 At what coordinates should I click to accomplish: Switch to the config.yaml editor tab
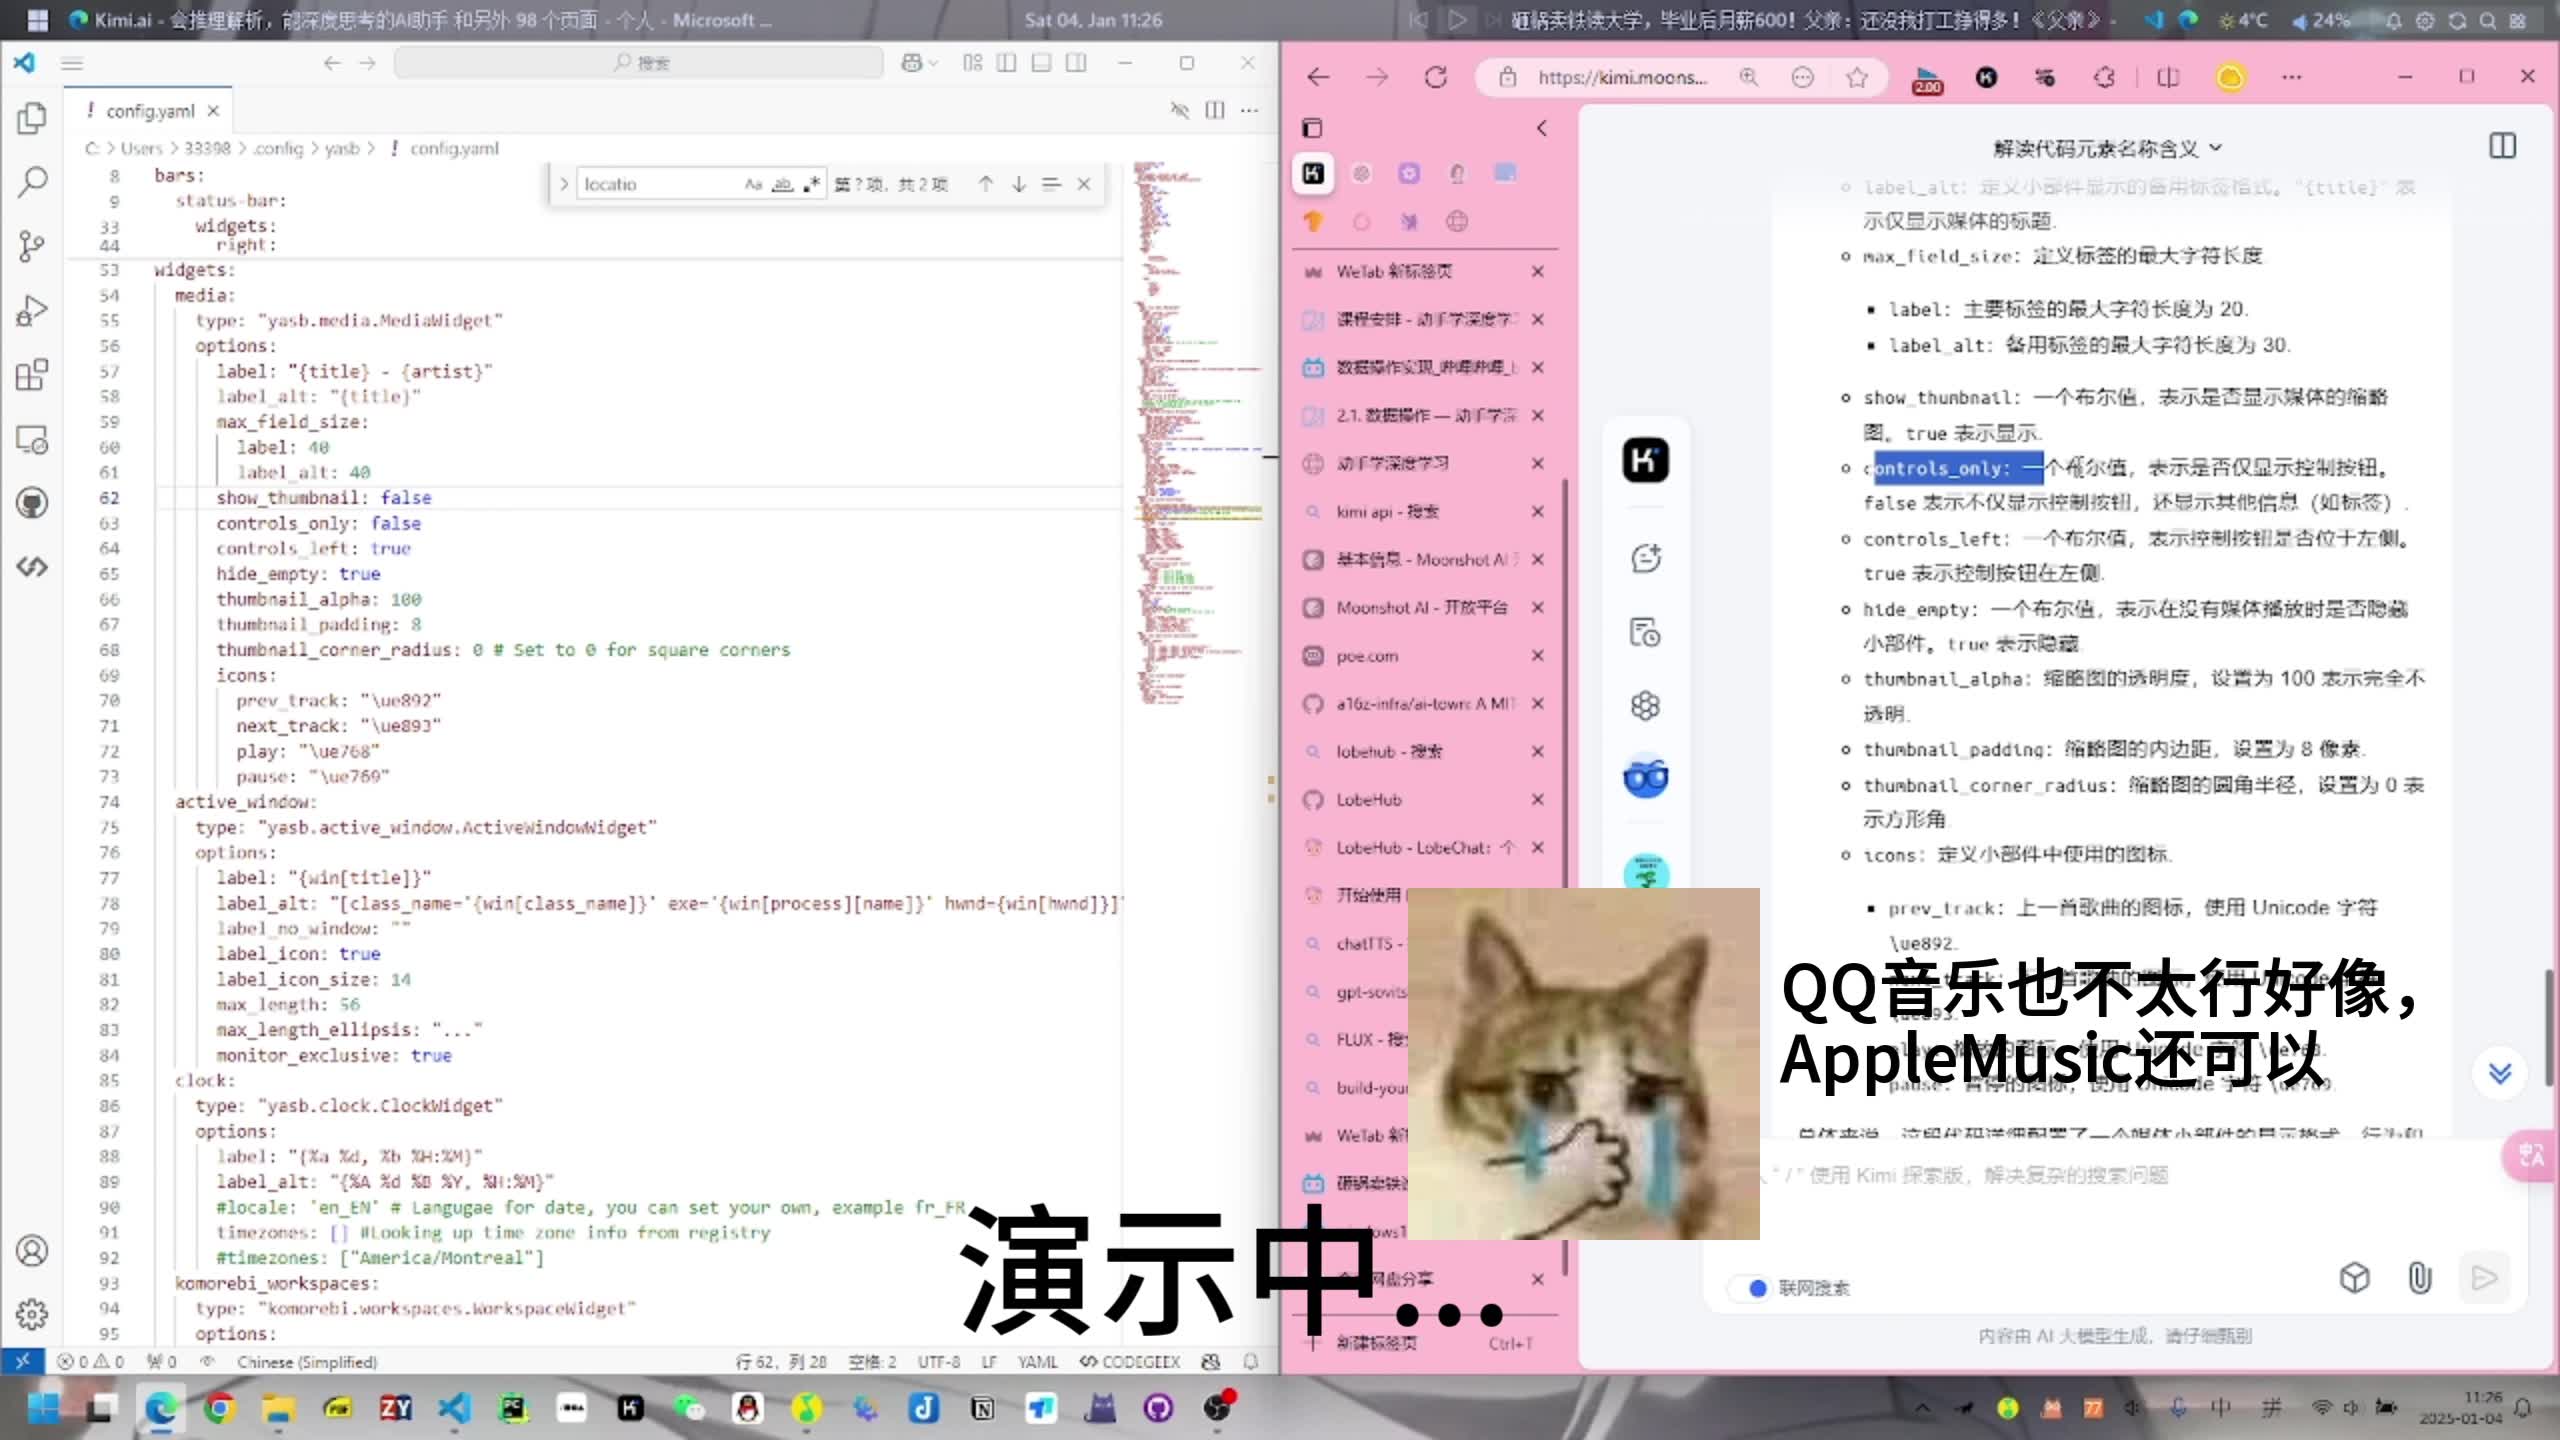point(150,111)
